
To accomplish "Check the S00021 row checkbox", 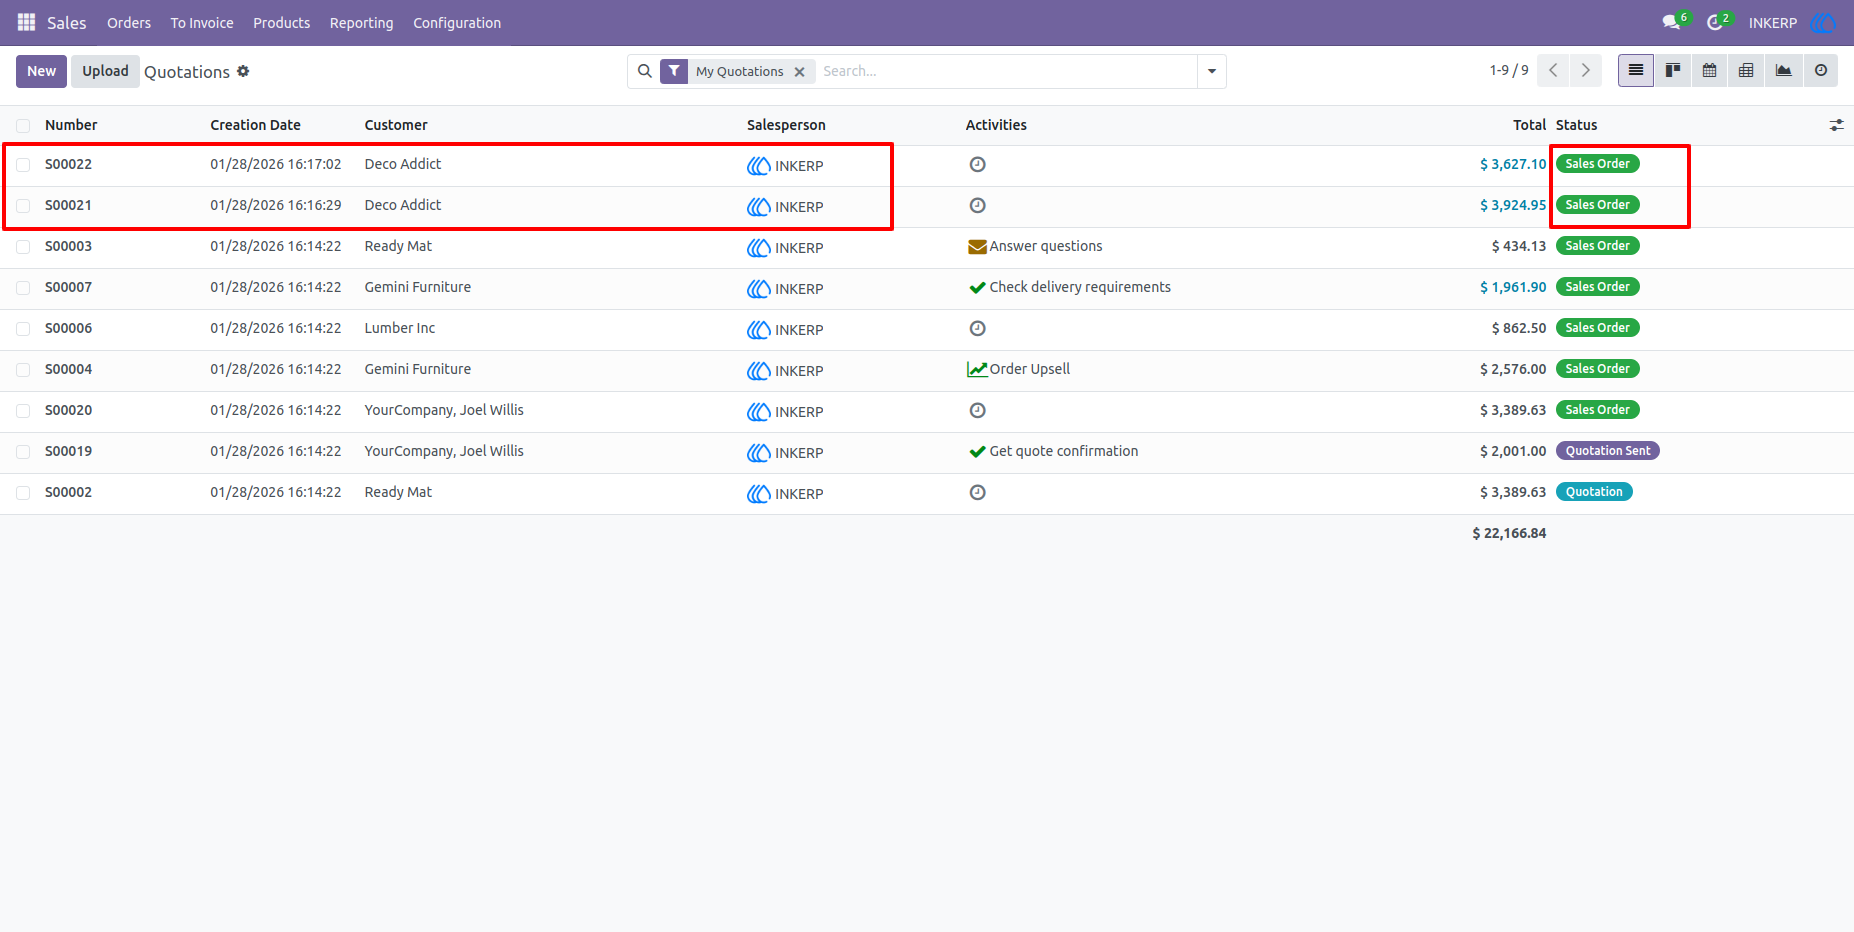I will (23, 206).
